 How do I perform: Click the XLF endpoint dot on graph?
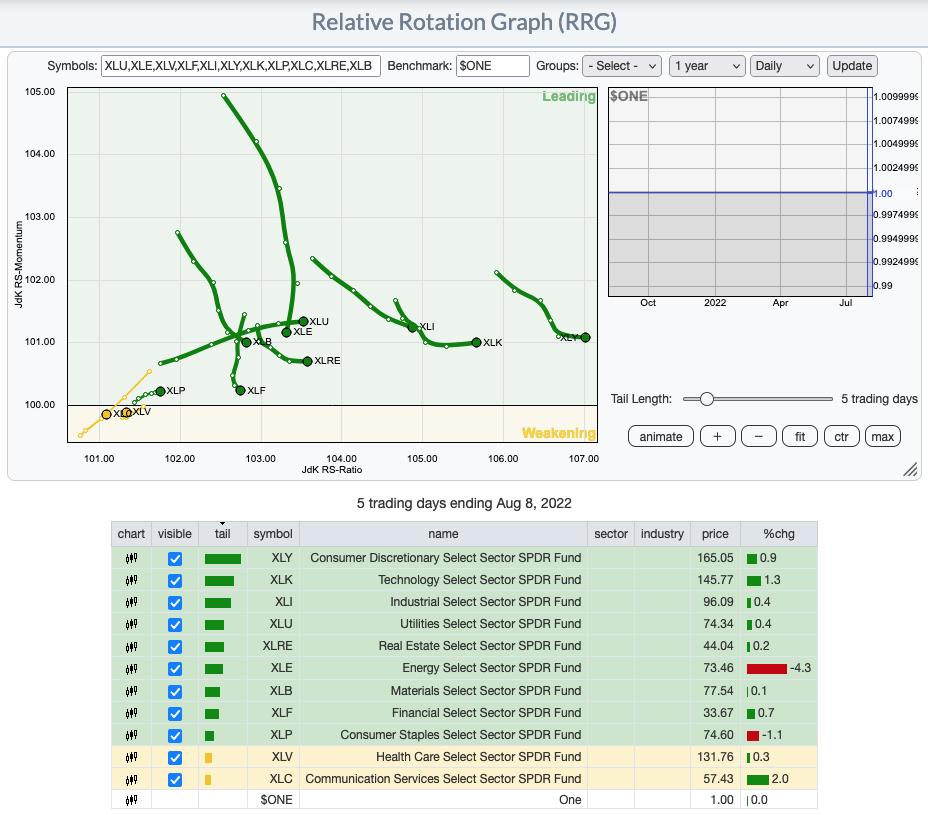(240, 390)
